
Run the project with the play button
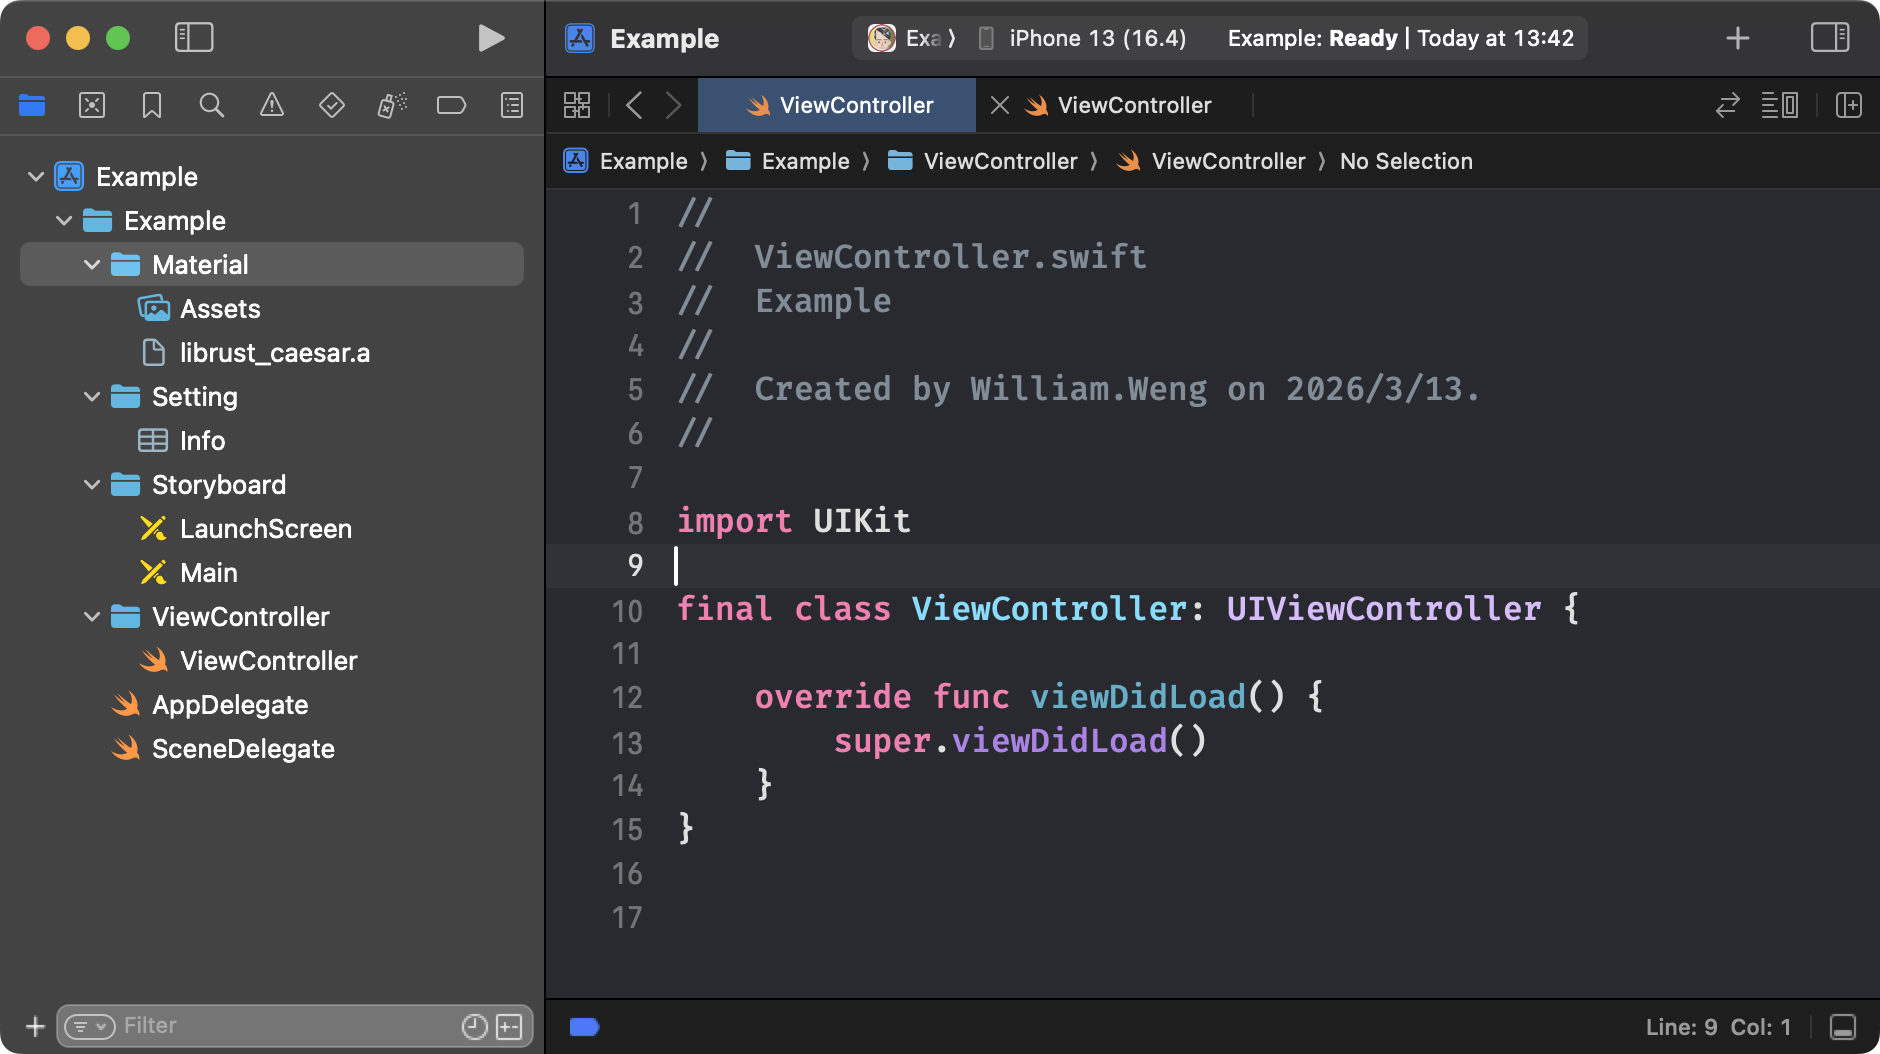click(490, 38)
